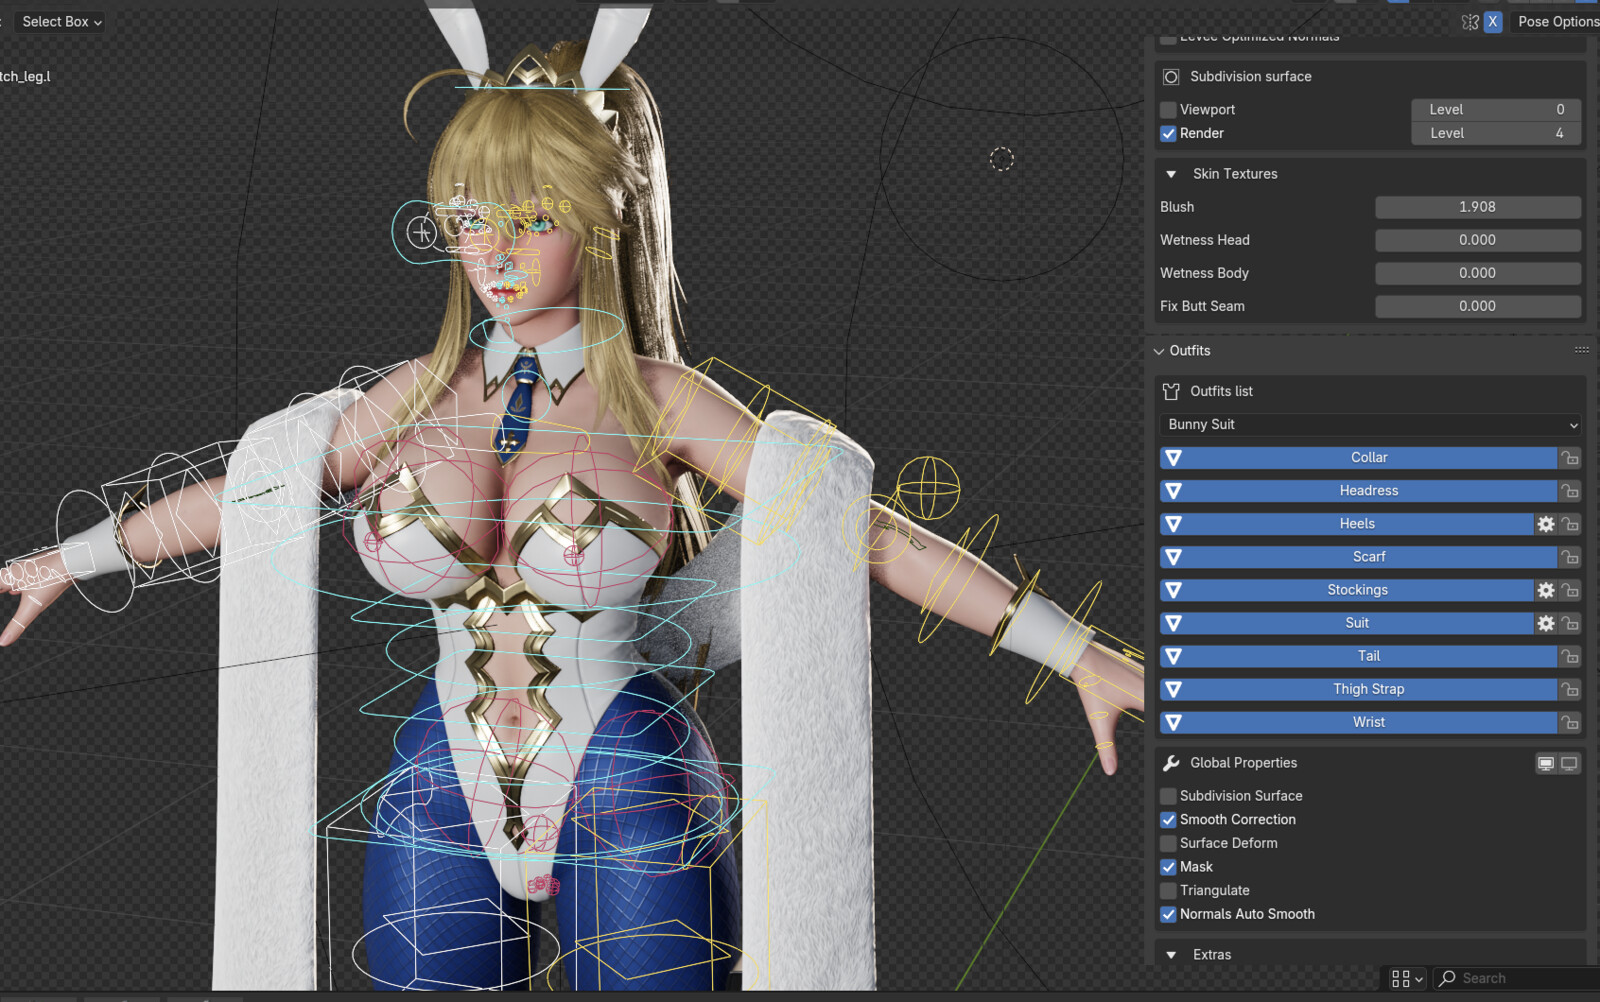Adjust the Blush slider value

(x=1478, y=207)
